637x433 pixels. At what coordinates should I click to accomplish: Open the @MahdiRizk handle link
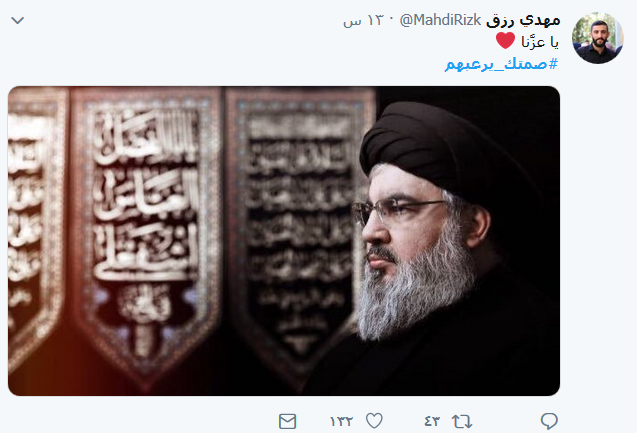[440, 19]
